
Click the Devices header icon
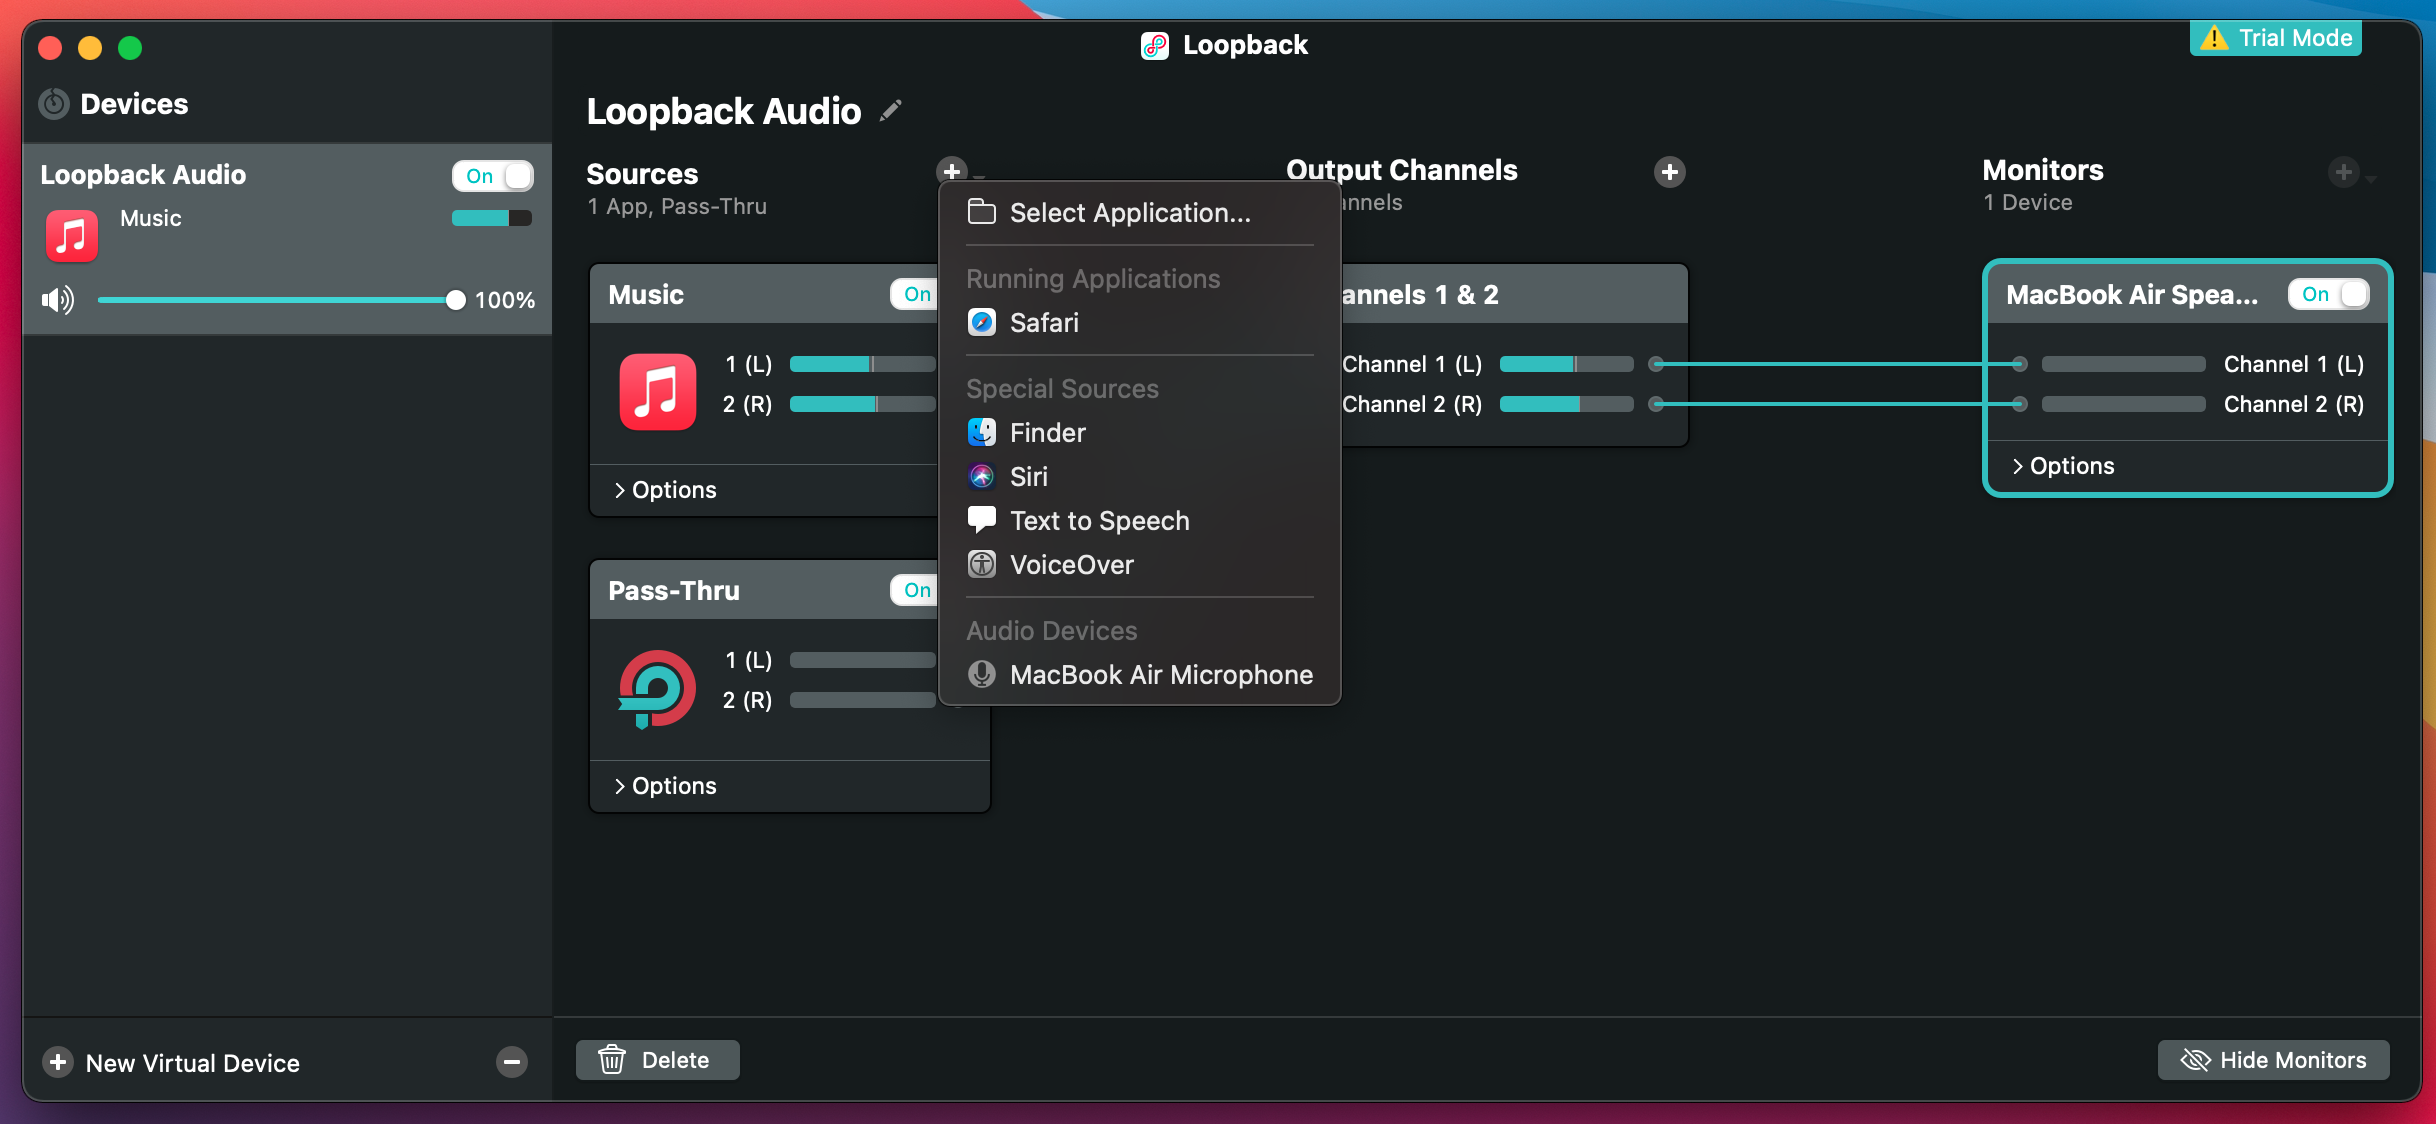click(54, 103)
